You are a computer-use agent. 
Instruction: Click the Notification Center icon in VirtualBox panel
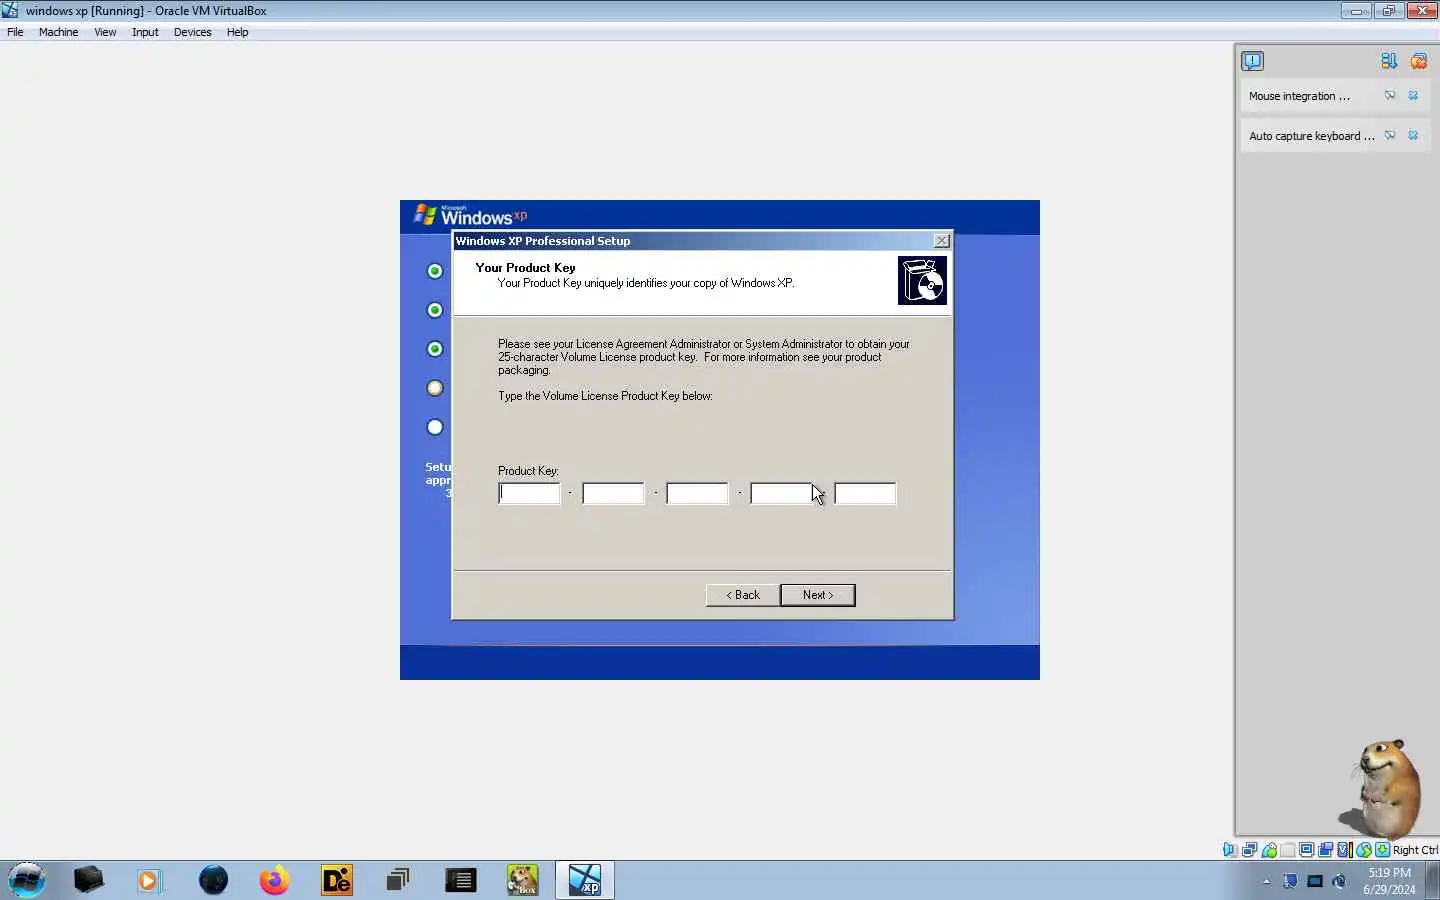click(x=1252, y=61)
